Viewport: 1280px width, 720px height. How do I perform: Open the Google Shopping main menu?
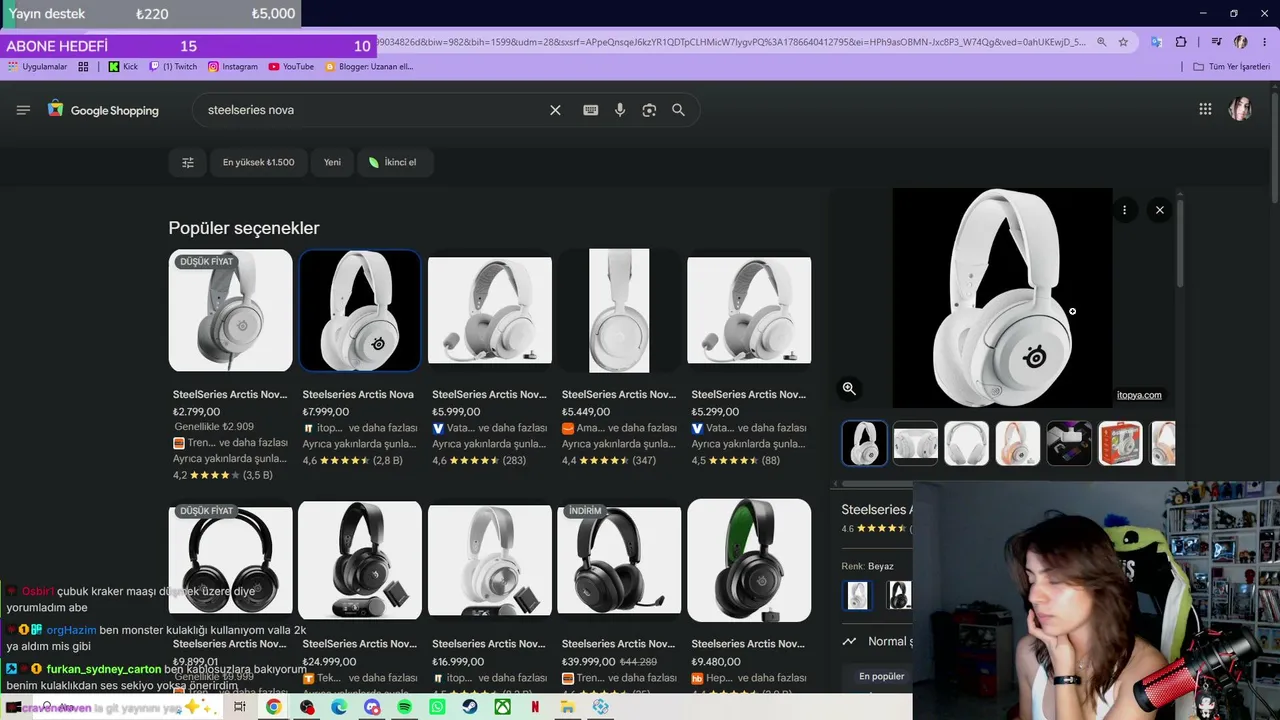23,110
